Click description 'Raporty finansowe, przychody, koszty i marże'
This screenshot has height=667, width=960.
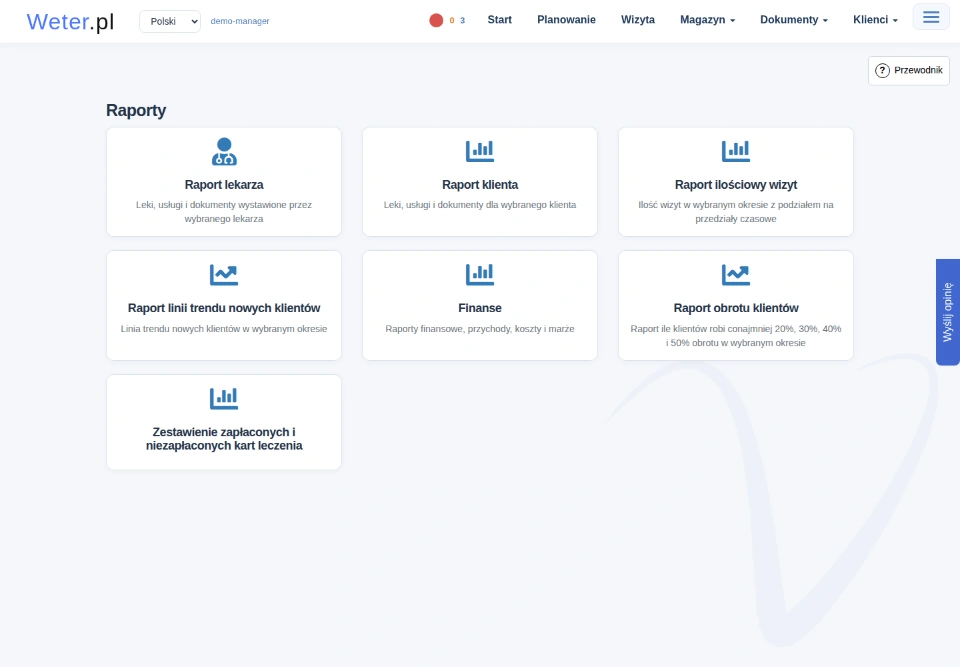coord(479,329)
